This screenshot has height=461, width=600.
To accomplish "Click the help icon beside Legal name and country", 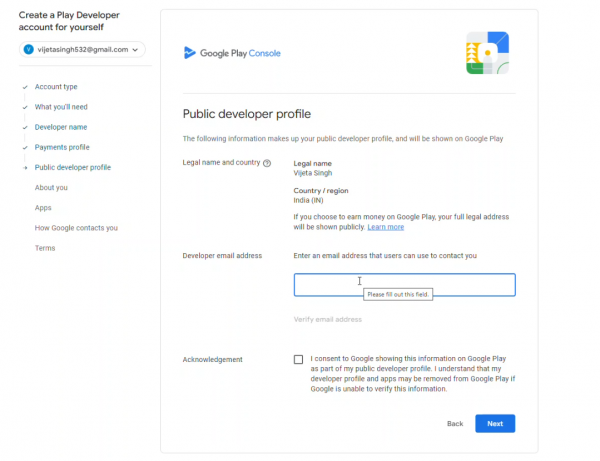I will pyautogui.click(x=267, y=163).
